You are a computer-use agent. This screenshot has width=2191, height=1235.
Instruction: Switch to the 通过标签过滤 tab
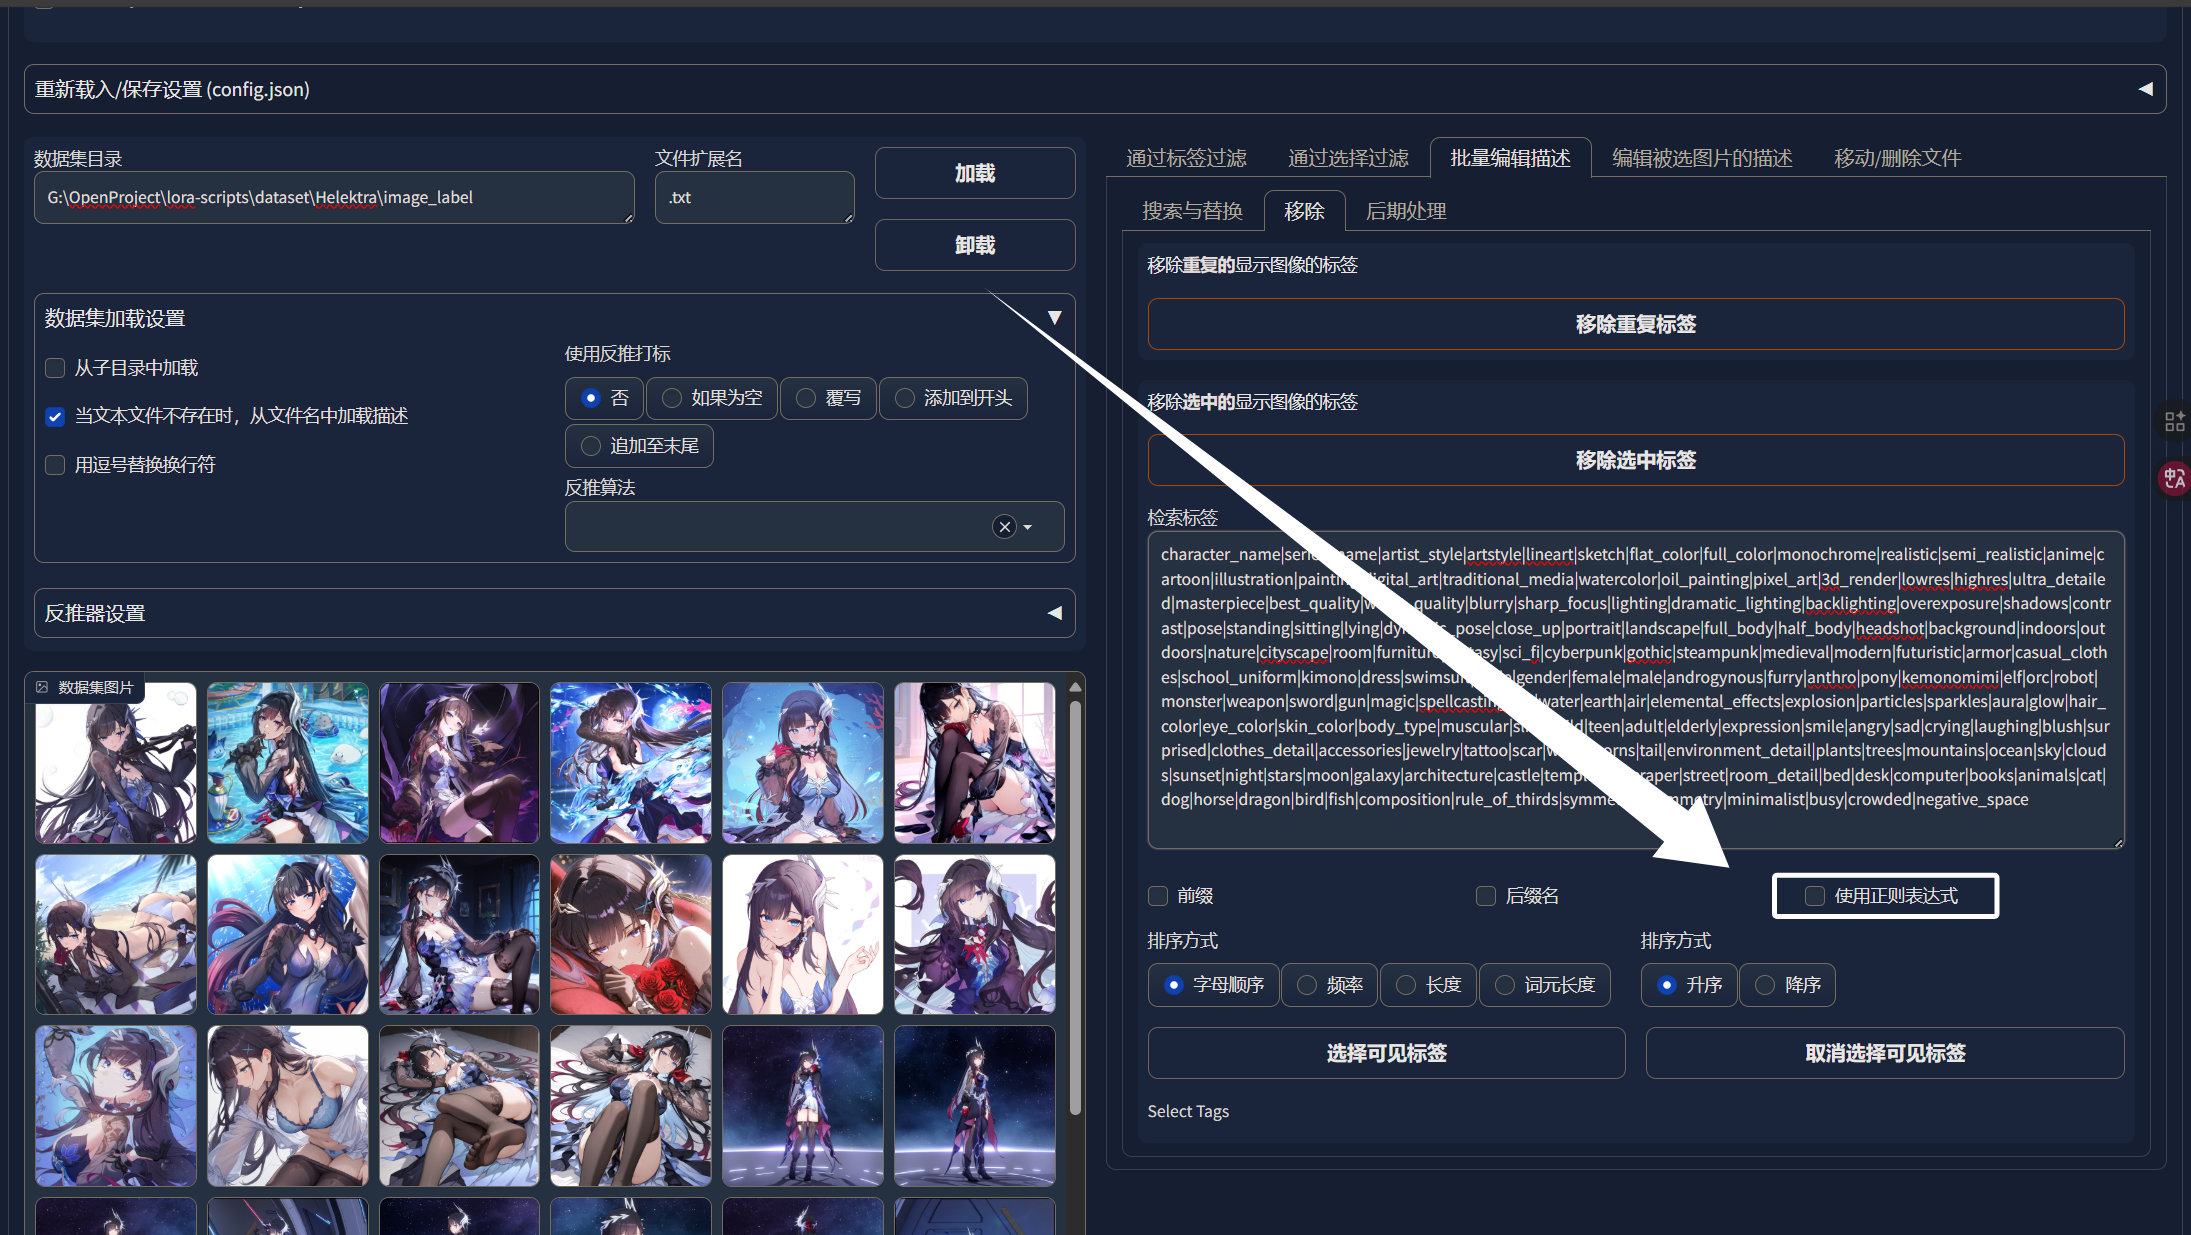(1186, 158)
